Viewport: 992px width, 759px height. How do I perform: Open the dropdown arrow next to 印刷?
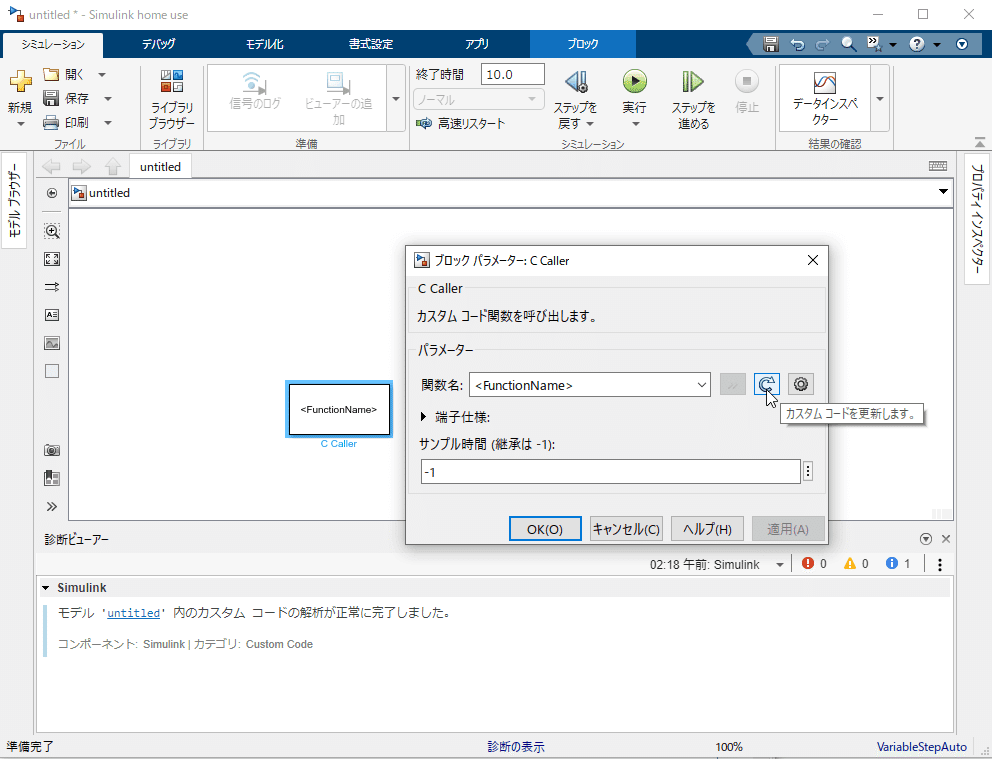108,123
